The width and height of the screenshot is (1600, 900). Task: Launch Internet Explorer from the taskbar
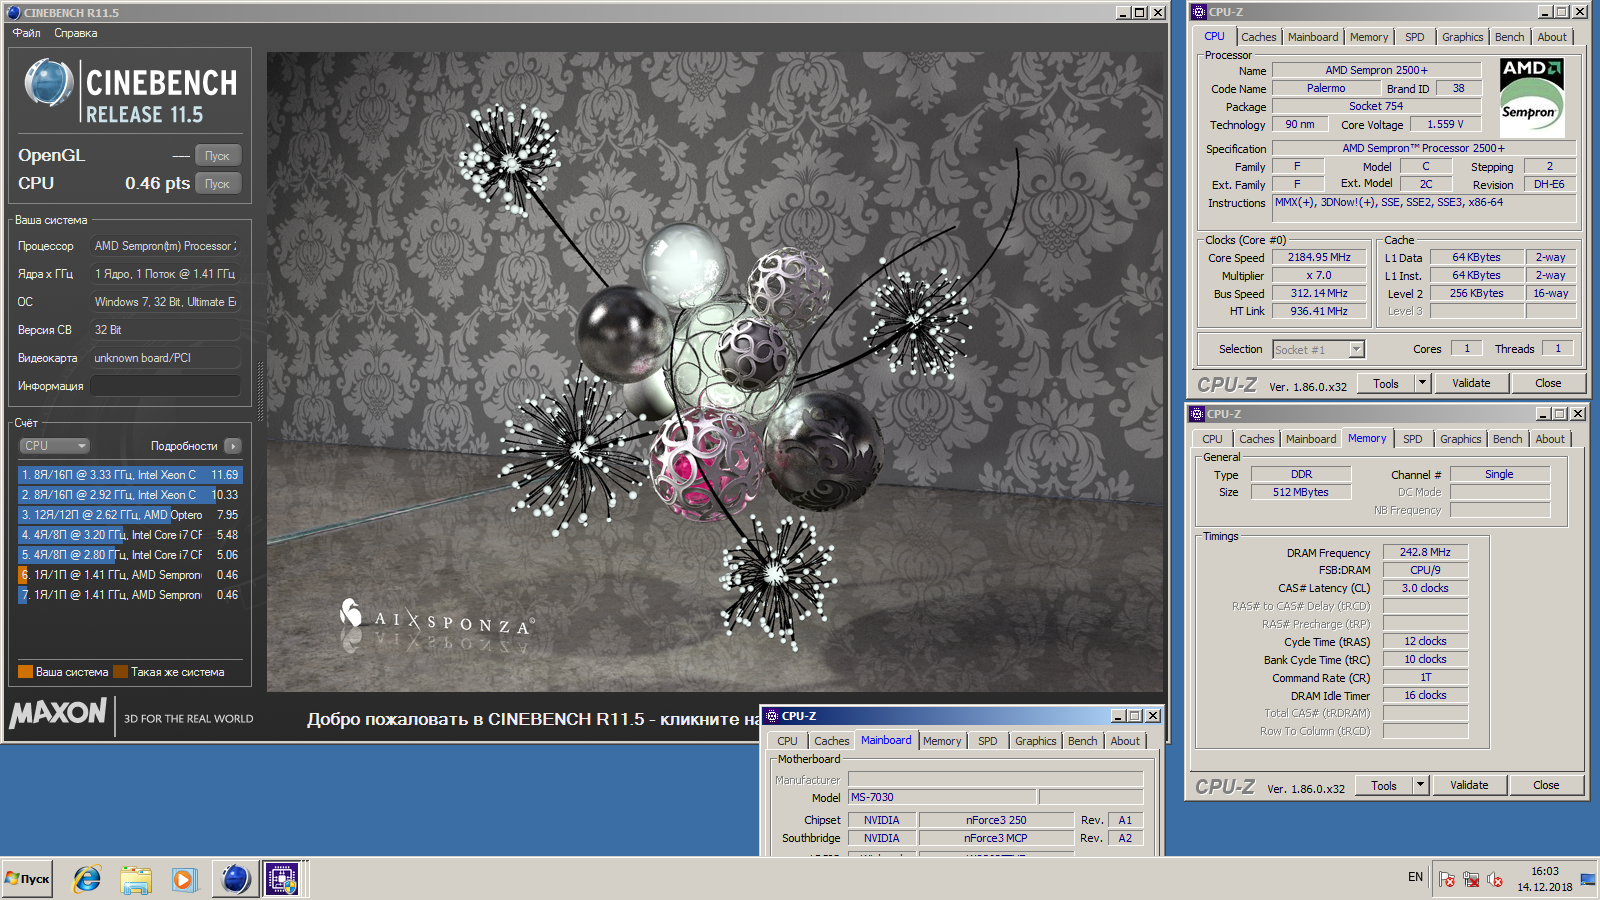[87, 879]
